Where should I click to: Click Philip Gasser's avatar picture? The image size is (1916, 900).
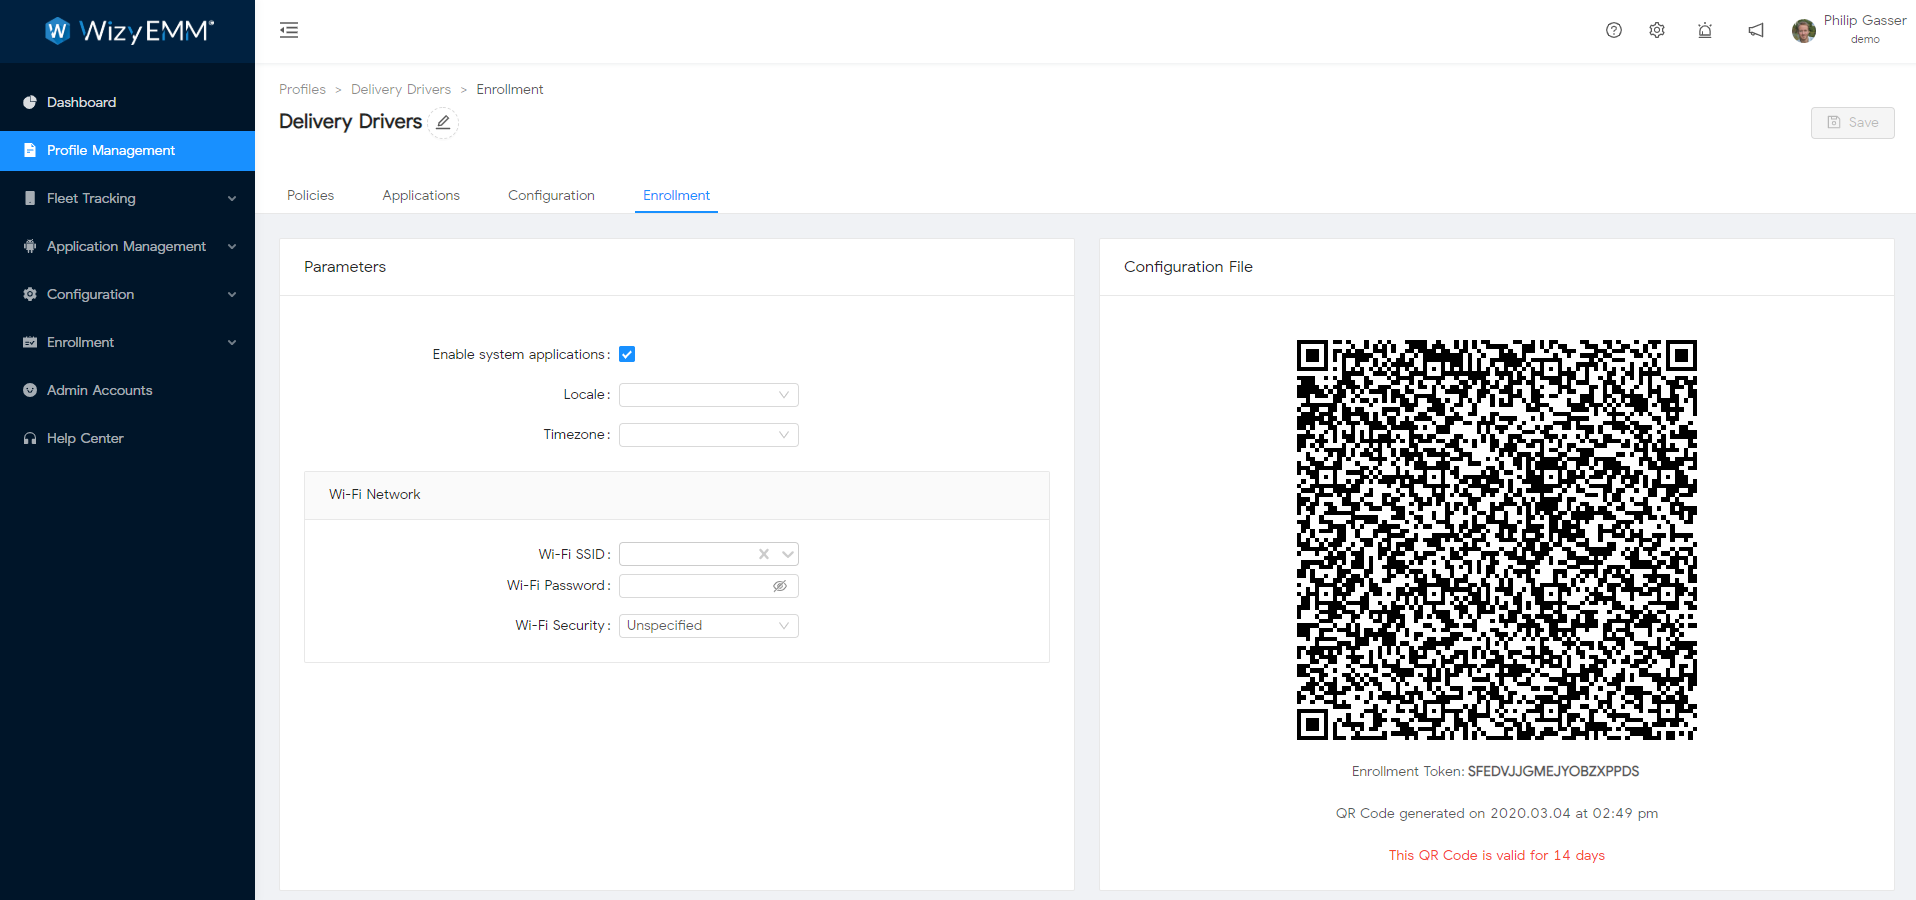point(1804,31)
